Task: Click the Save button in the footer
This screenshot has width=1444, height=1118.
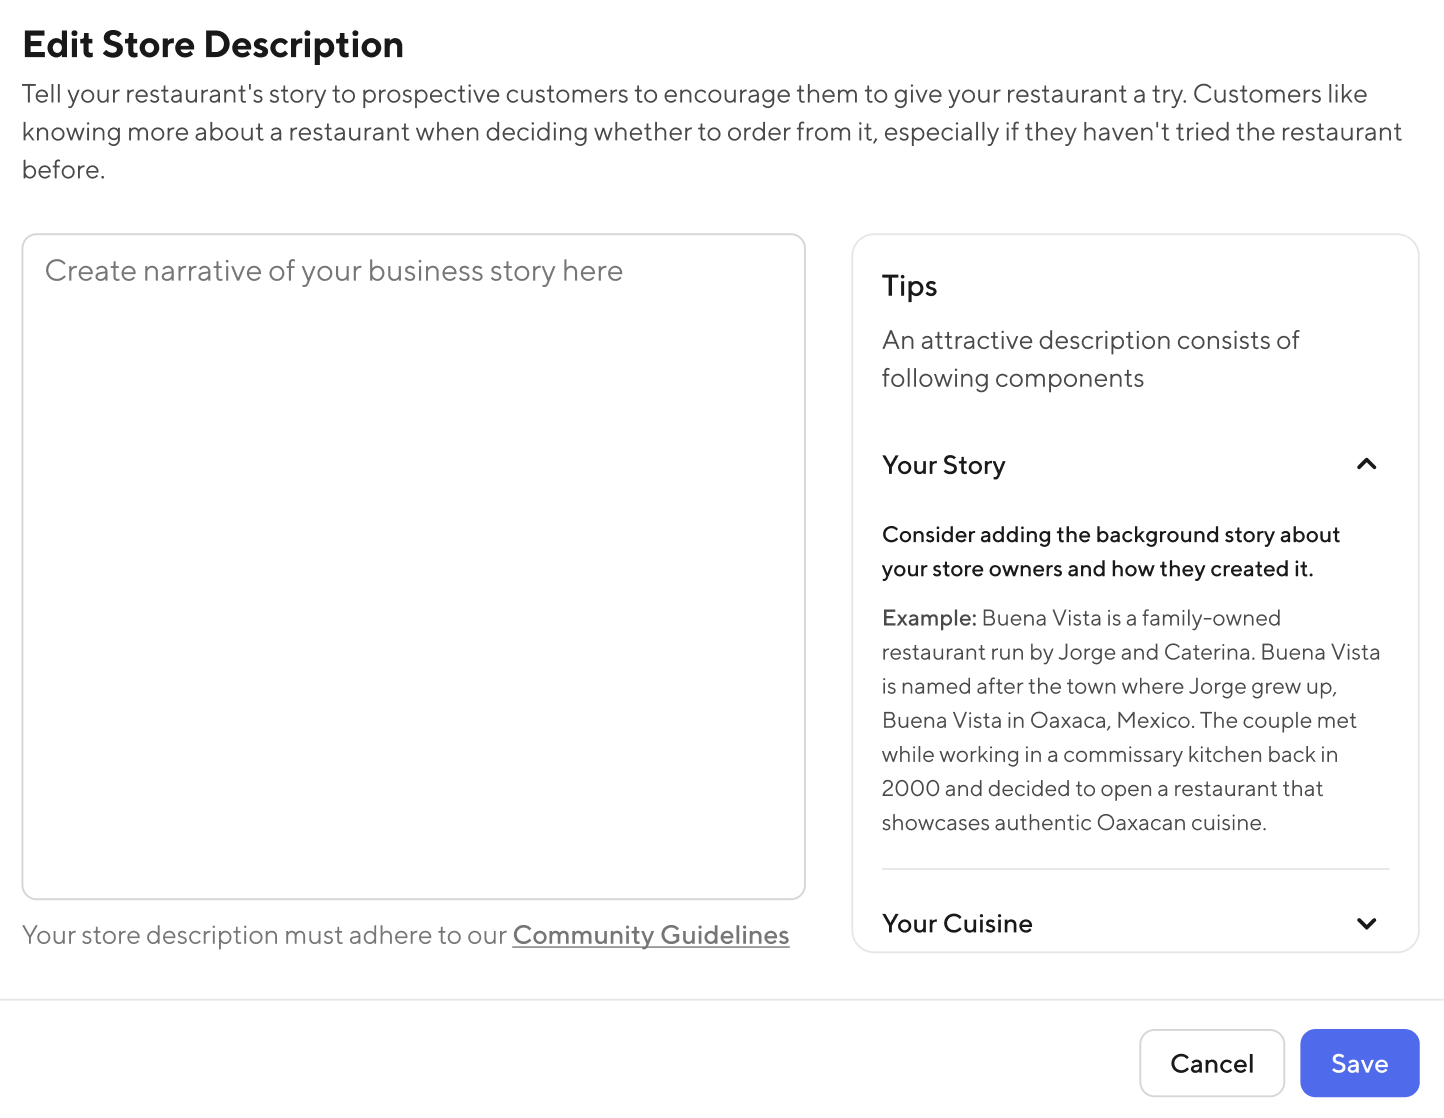Action: [x=1359, y=1063]
